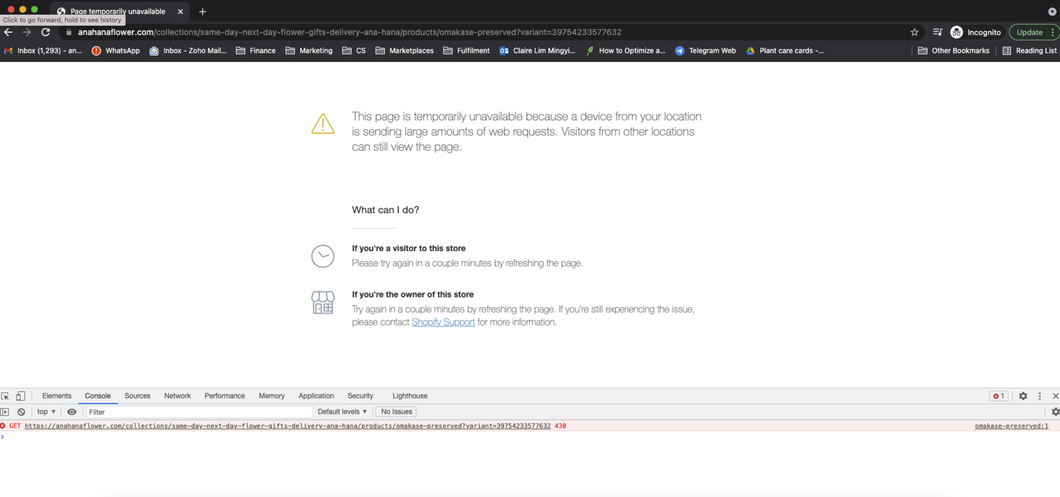The height and width of the screenshot is (497, 1060).
Task: Expand the 'top' JavaScript context dropdown
Action: (x=46, y=412)
